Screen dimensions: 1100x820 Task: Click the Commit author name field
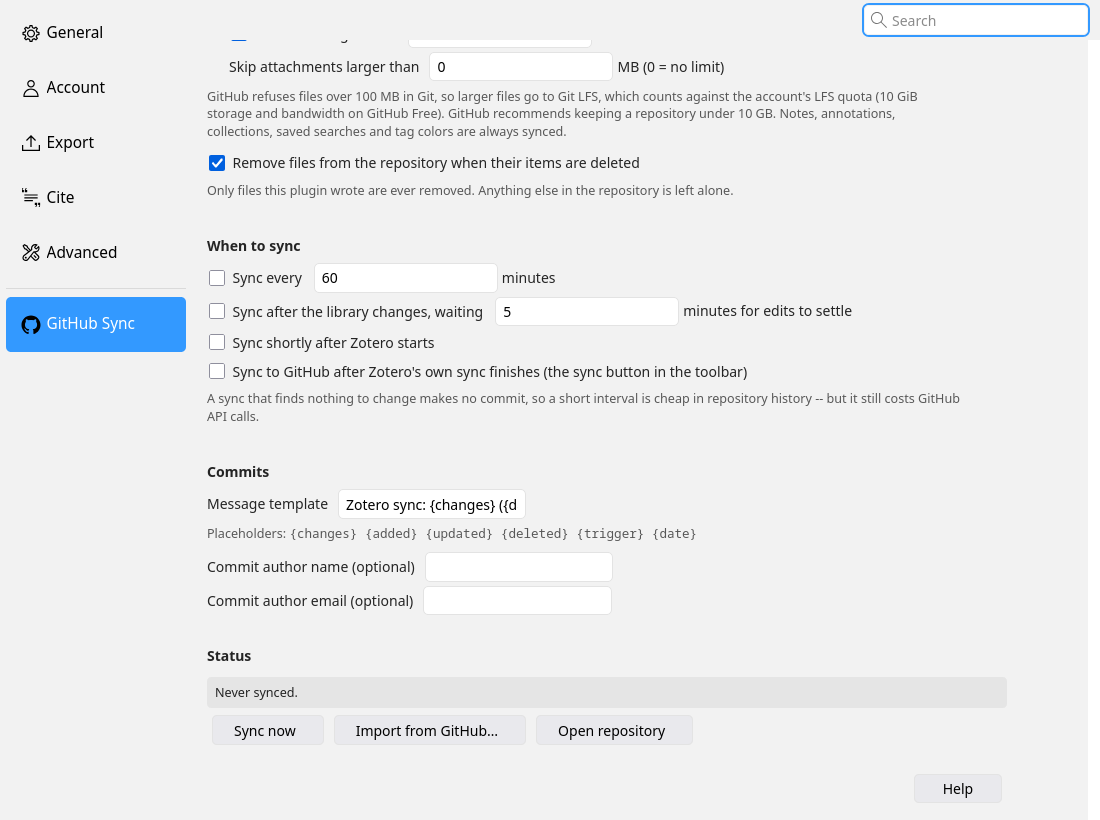(x=519, y=567)
